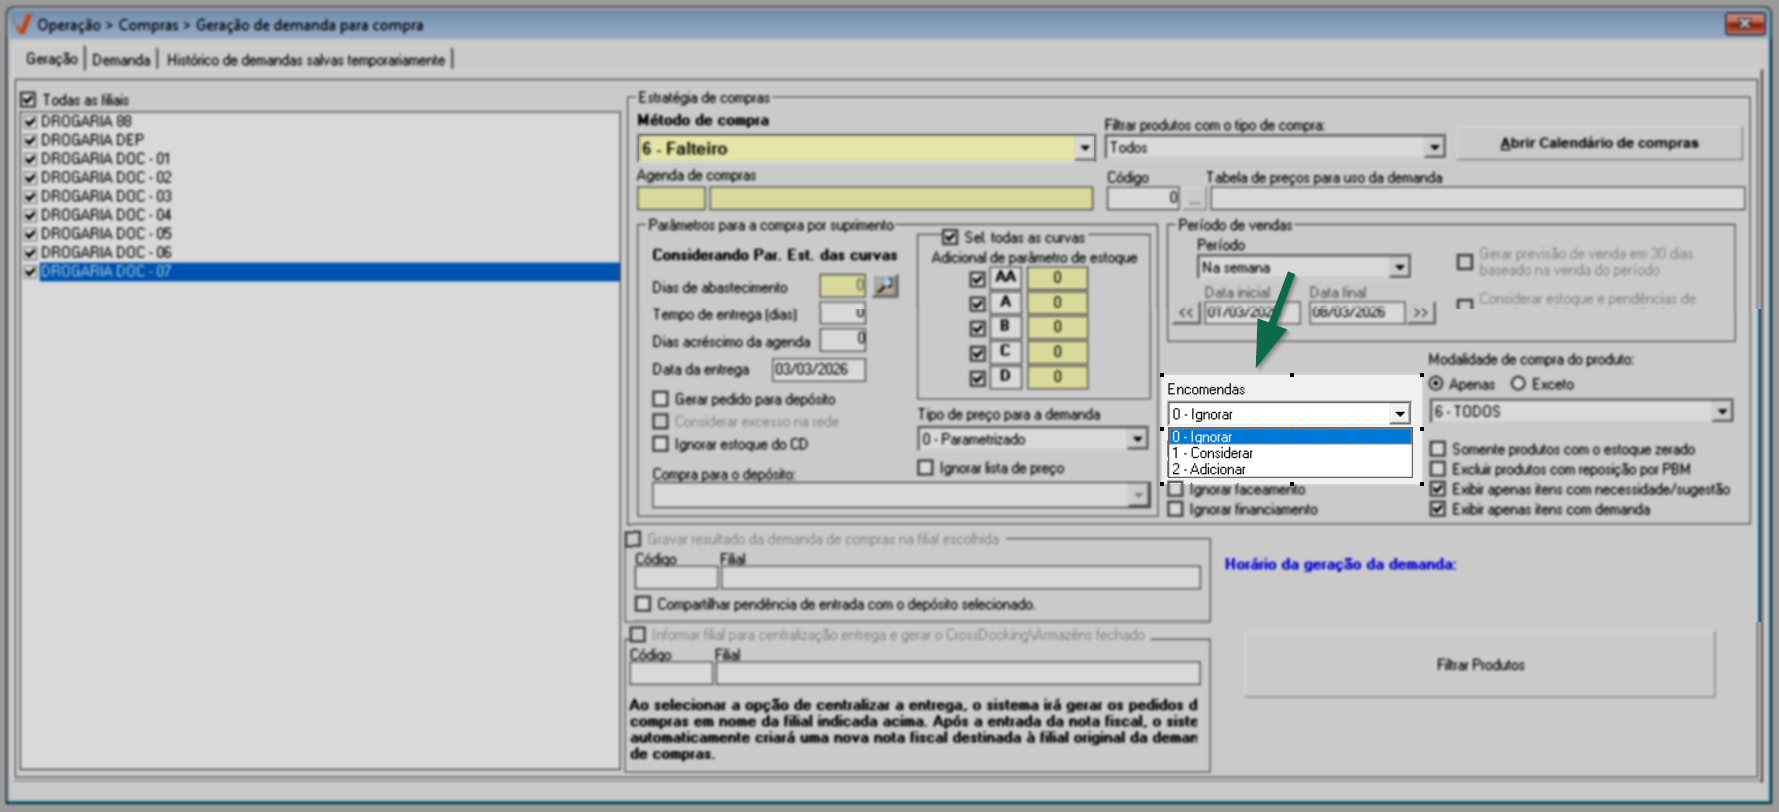Toggle the Todas as filiais checkbox
This screenshot has width=1779, height=812.
[29, 100]
